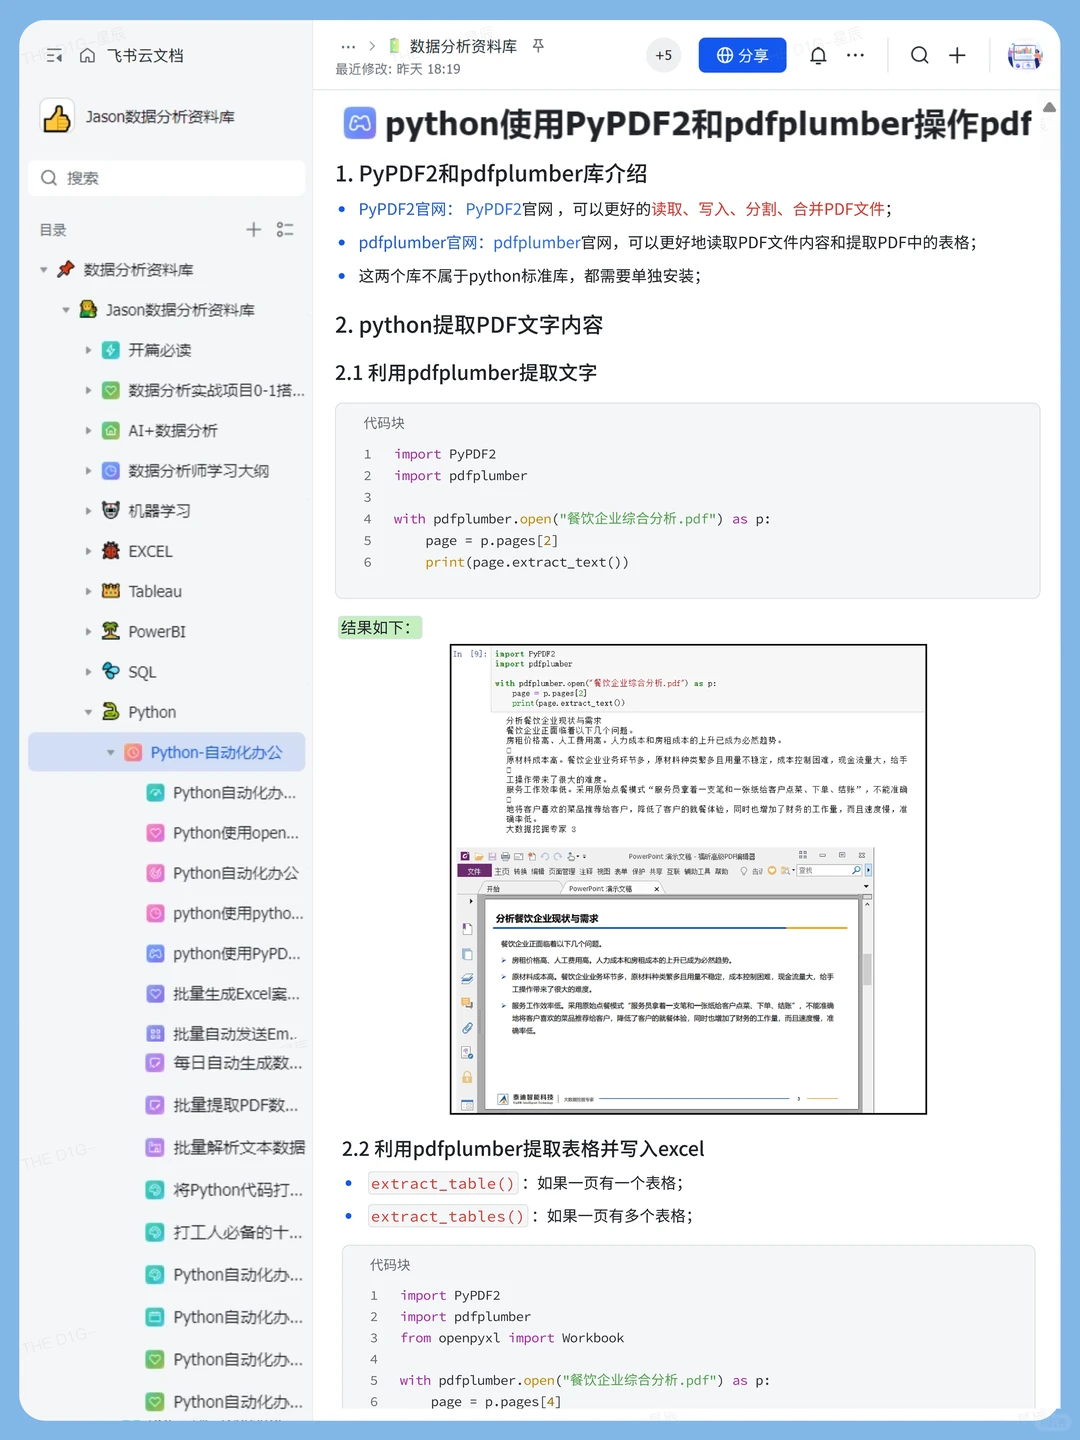Viewport: 1080px width, 1440px height.
Task: Click the plus icon to create new content
Action: point(957,55)
